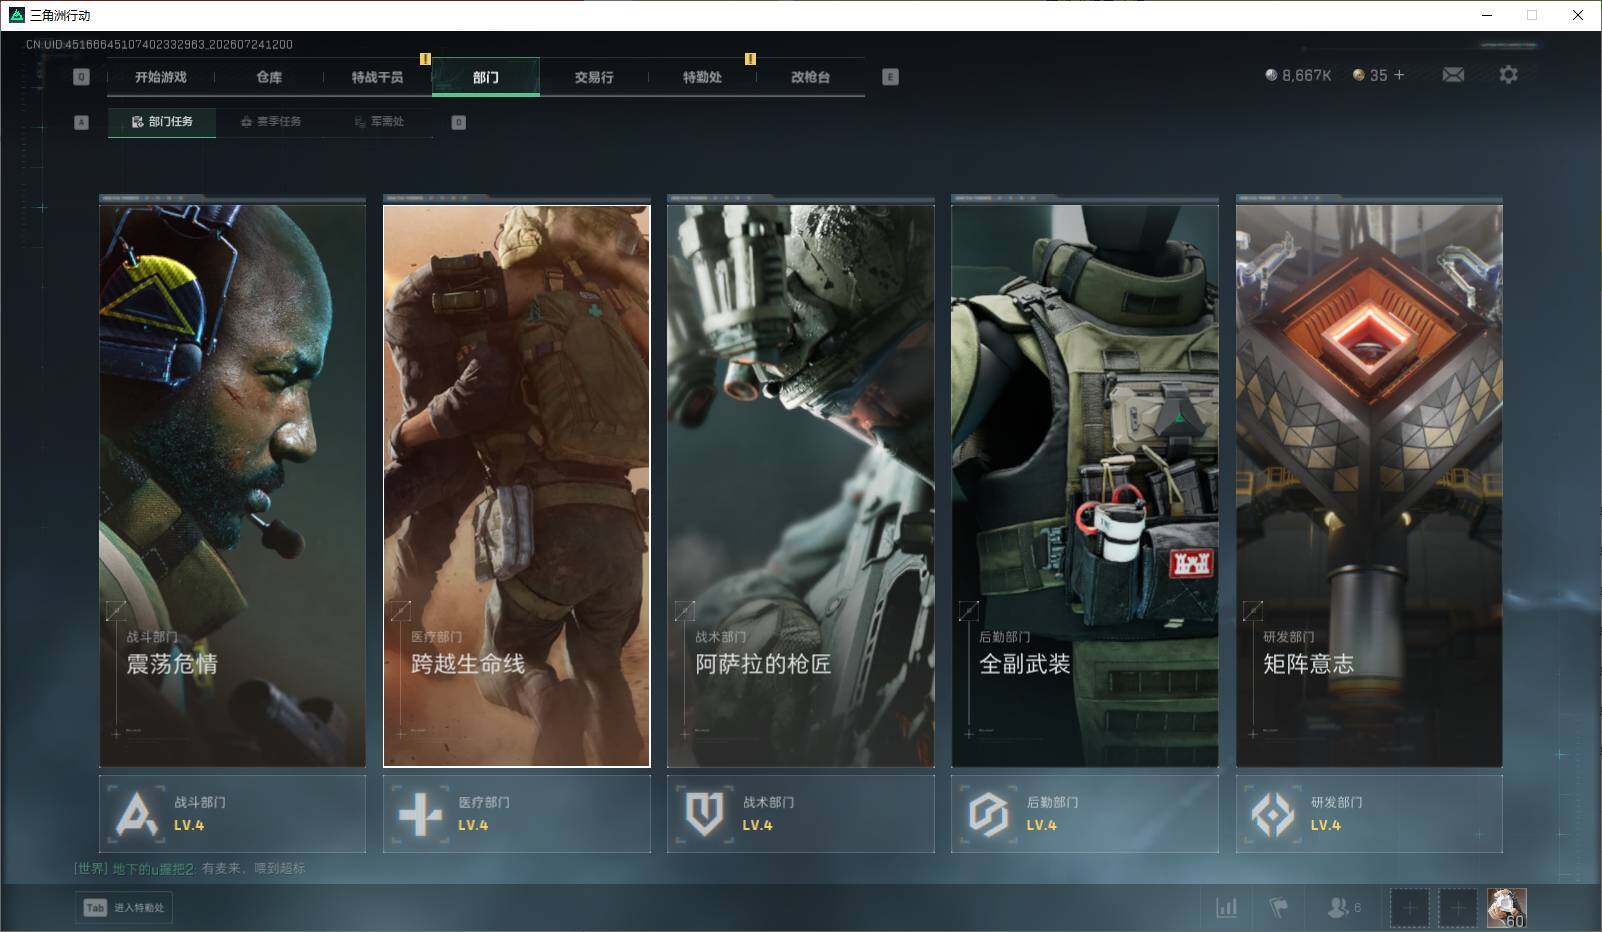Click the 8,667K currency coin icon
The height and width of the screenshot is (932, 1602).
[x=1271, y=75]
